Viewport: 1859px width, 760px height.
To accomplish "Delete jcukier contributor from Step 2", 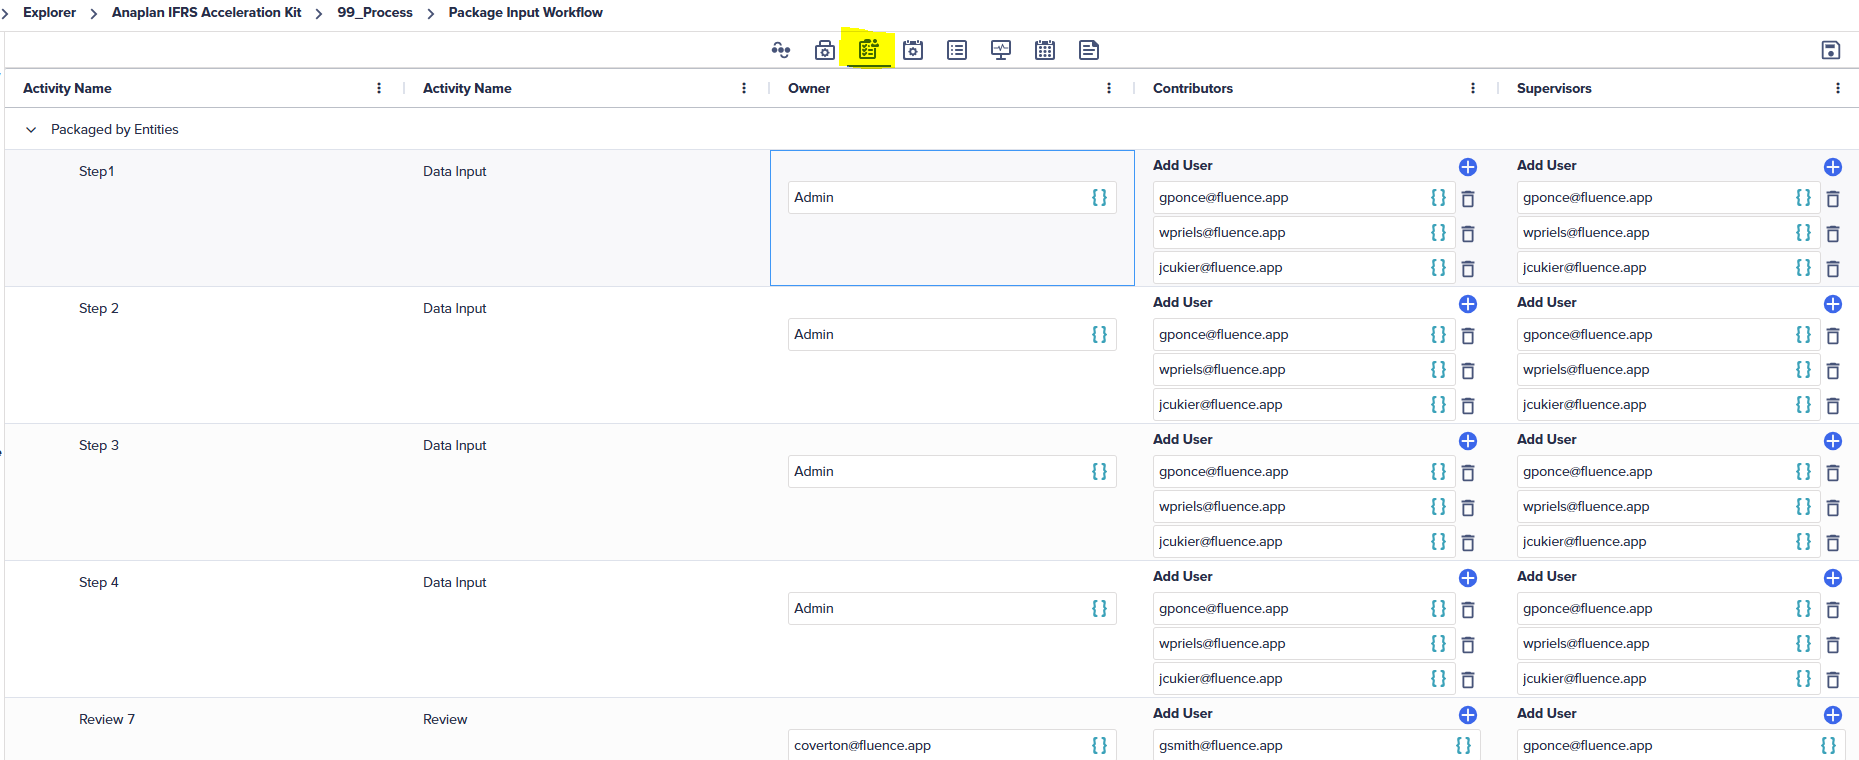I will click(x=1468, y=406).
